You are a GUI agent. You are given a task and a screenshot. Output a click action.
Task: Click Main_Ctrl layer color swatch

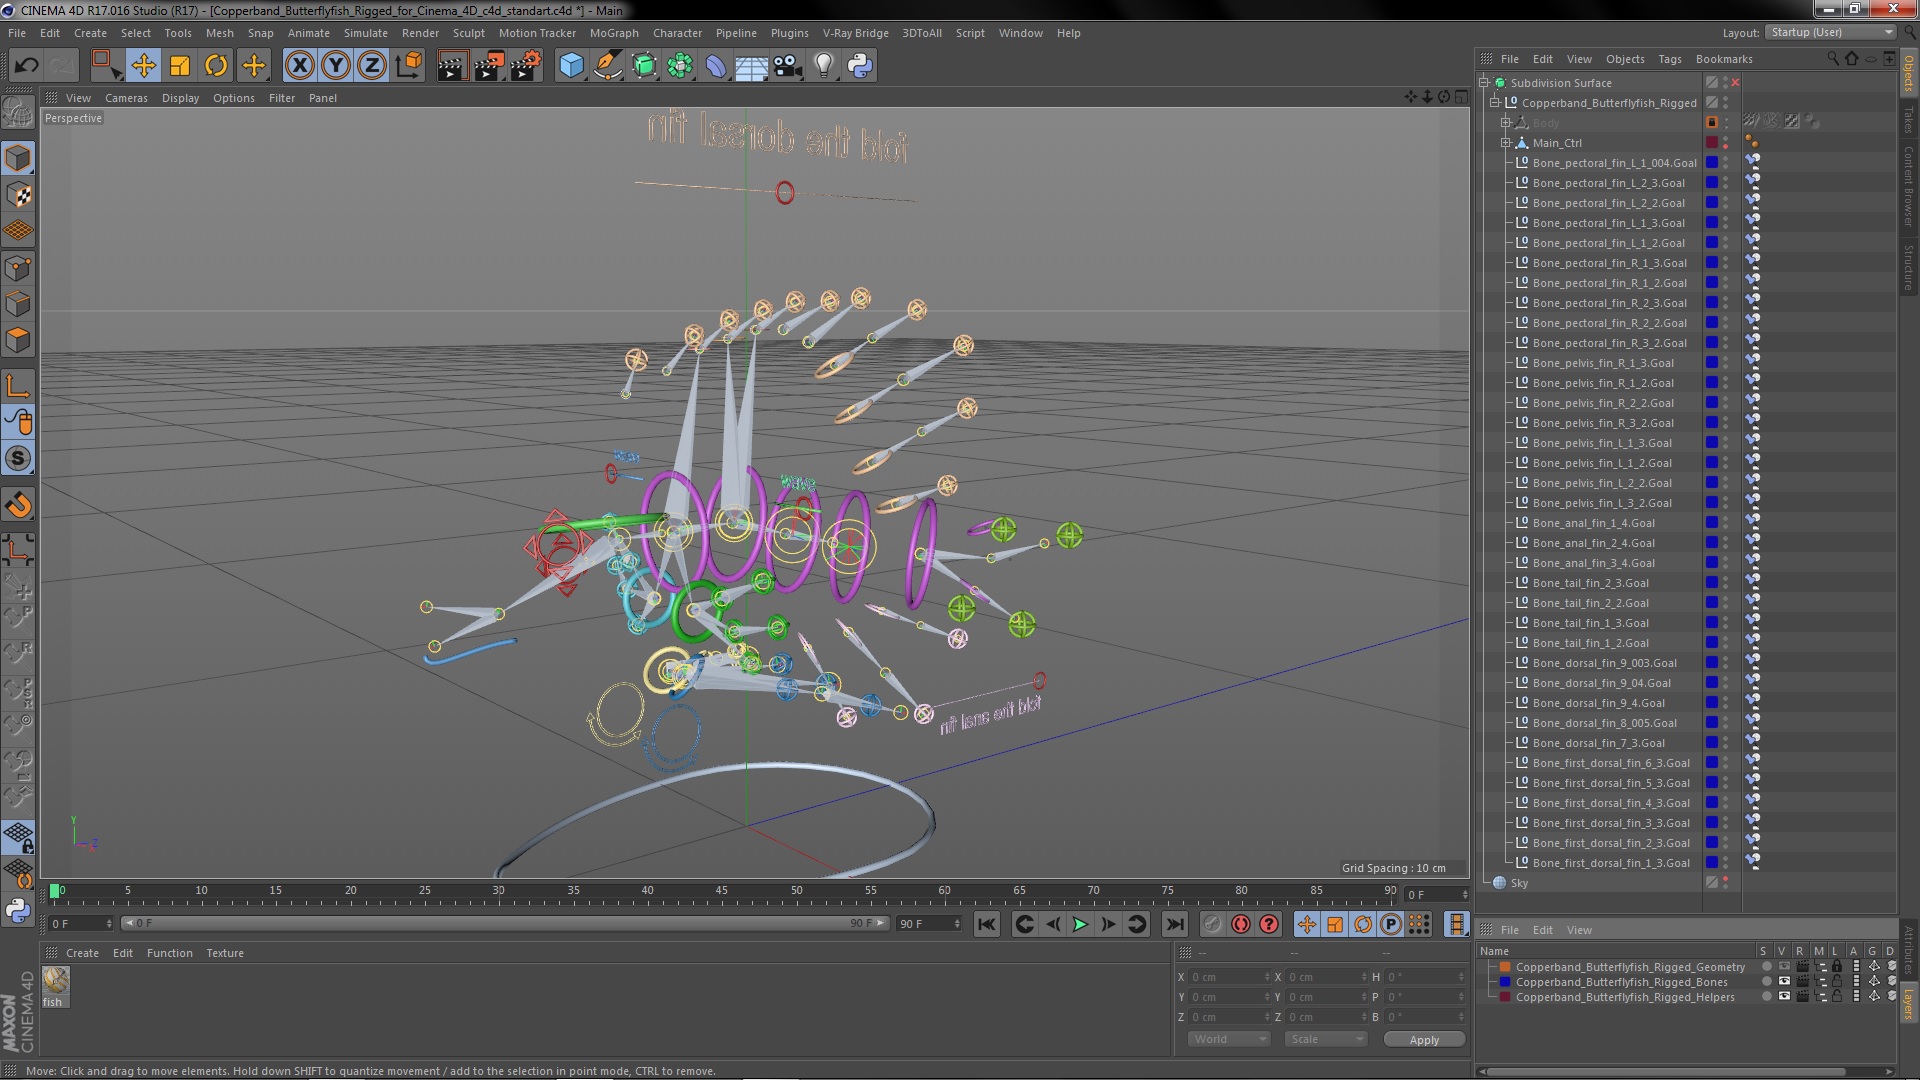tap(1712, 143)
